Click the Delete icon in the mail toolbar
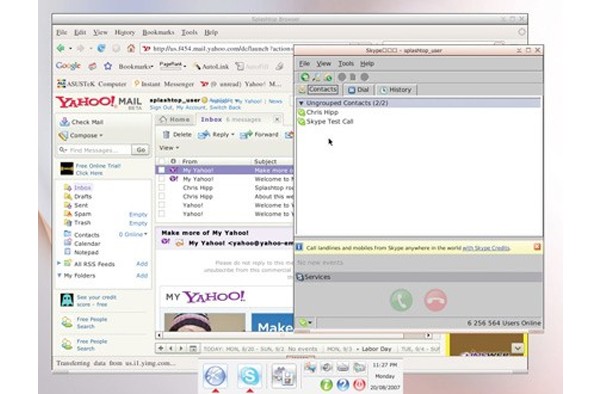Image resolution: width=600 pixels, height=394 pixels. click(166, 135)
